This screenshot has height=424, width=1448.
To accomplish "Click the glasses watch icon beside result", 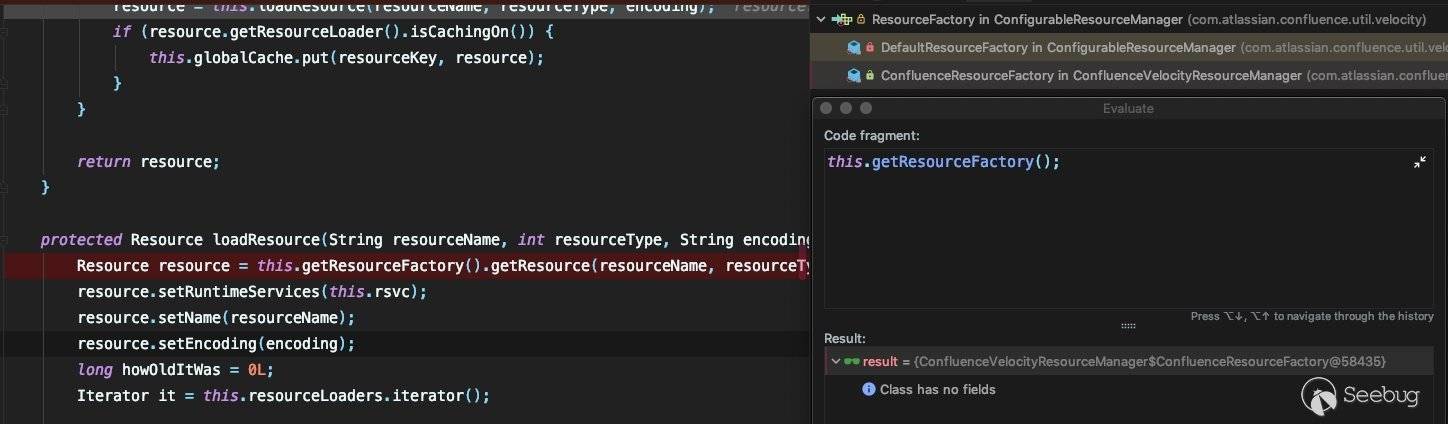I will [x=852, y=361].
